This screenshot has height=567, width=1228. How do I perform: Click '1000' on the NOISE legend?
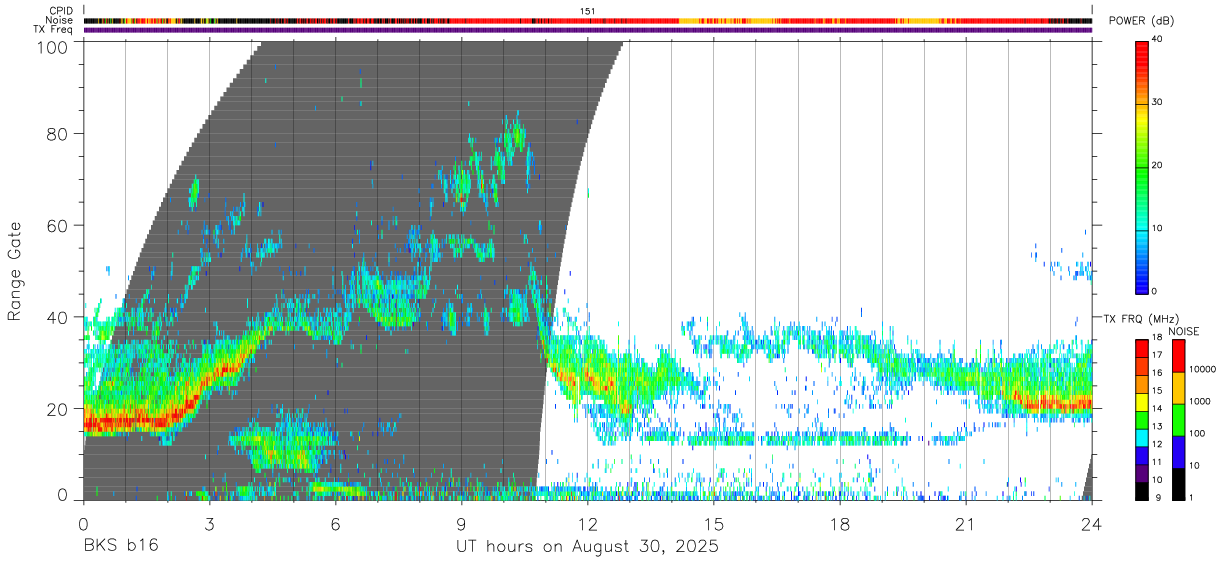pyautogui.click(x=1200, y=401)
